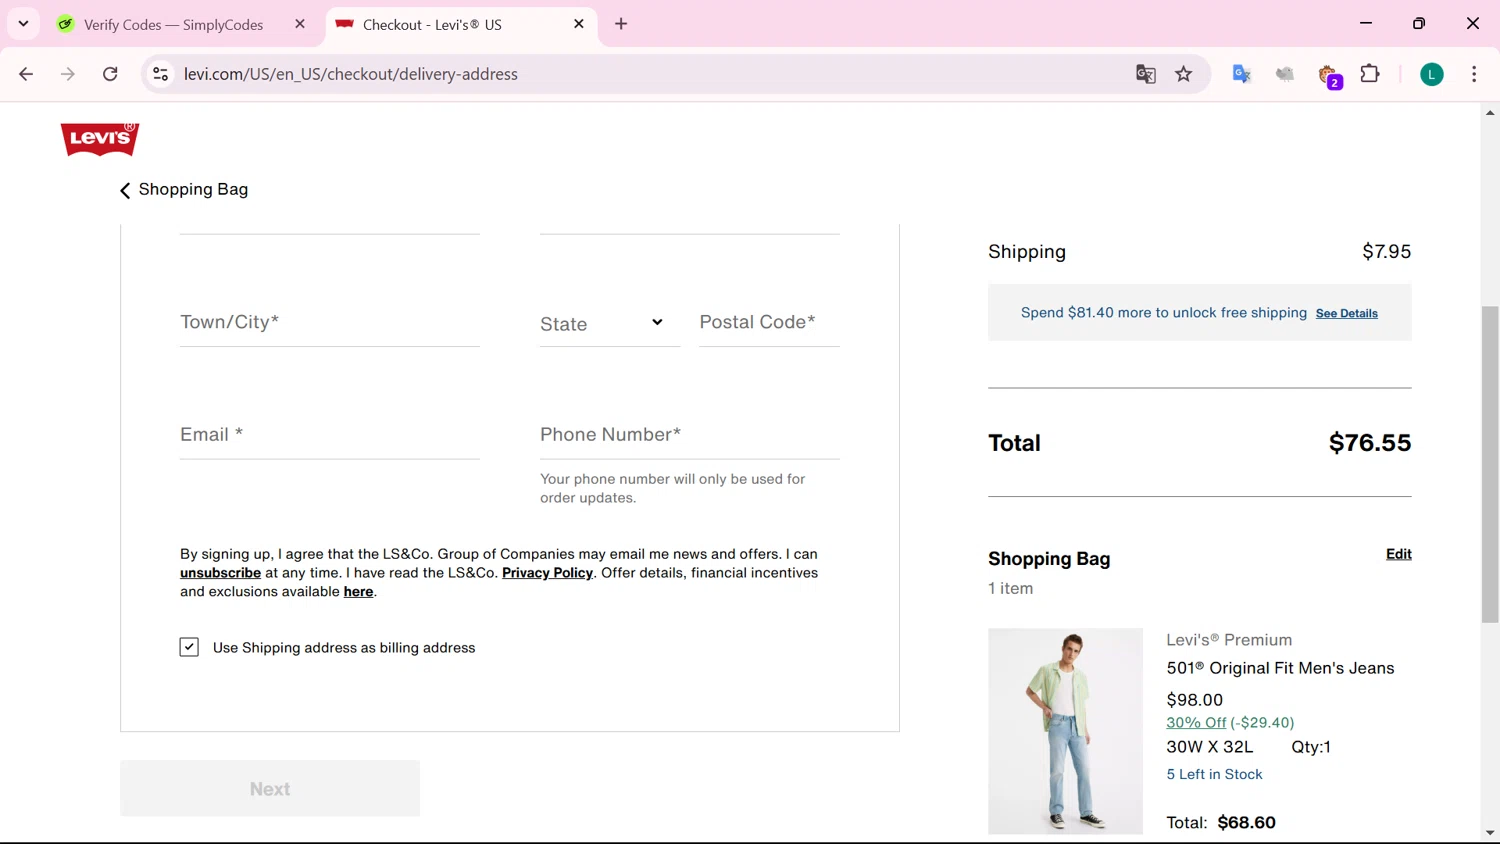Open the tab search dropdown

click(x=23, y=24)
